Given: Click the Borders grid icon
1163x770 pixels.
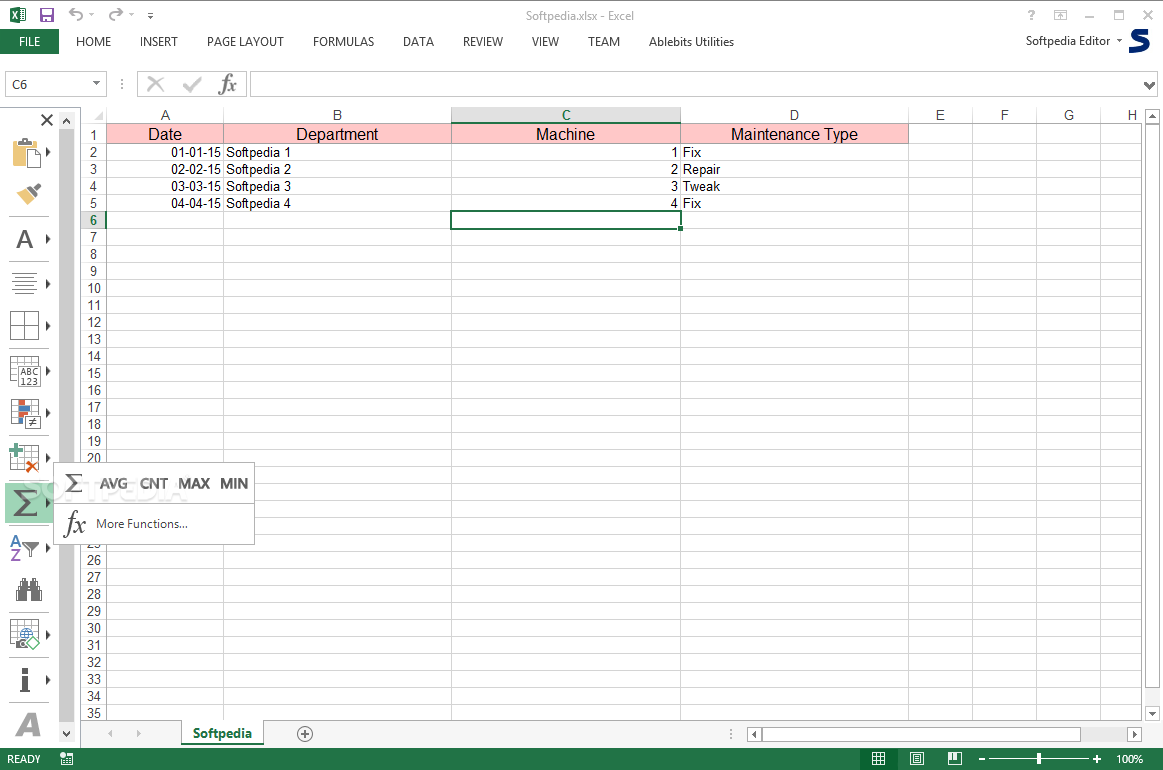Looking at the screenshot, I should [24, 325].
